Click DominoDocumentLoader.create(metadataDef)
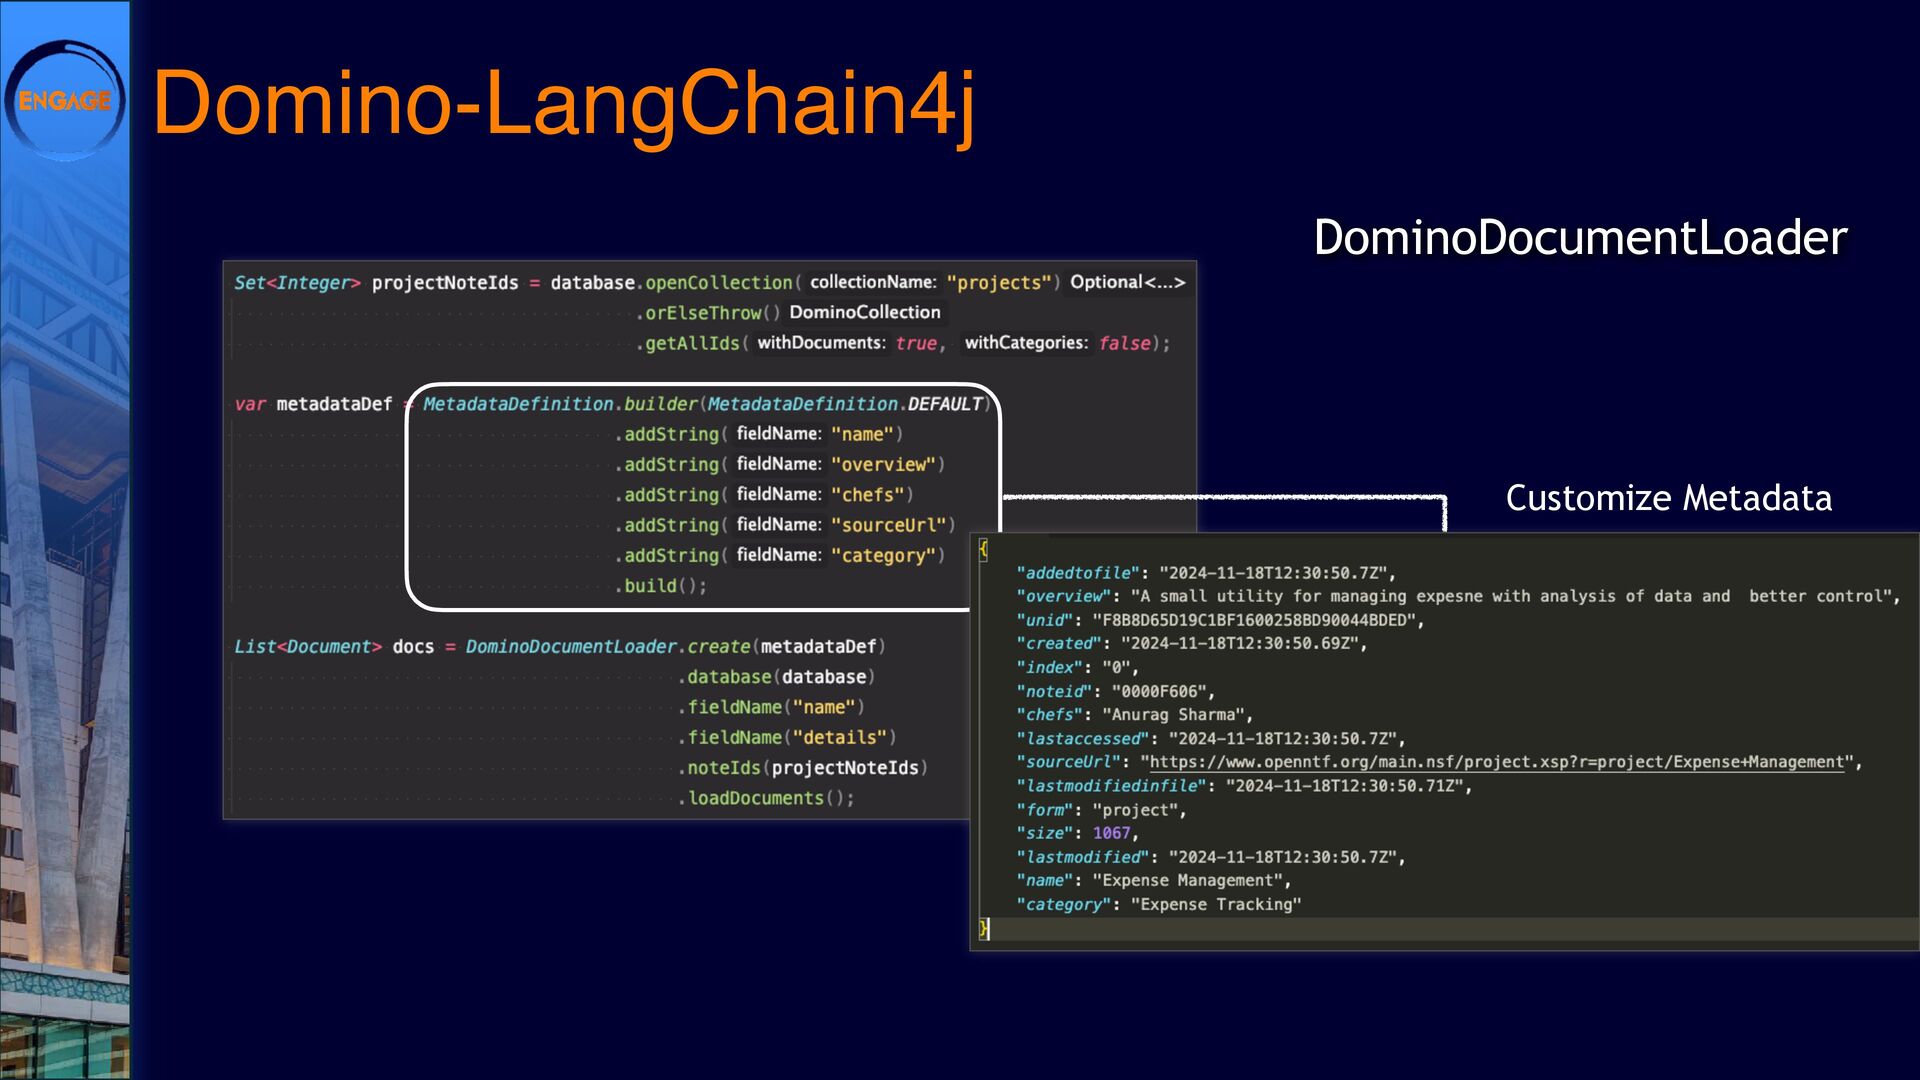 point(676,647)
